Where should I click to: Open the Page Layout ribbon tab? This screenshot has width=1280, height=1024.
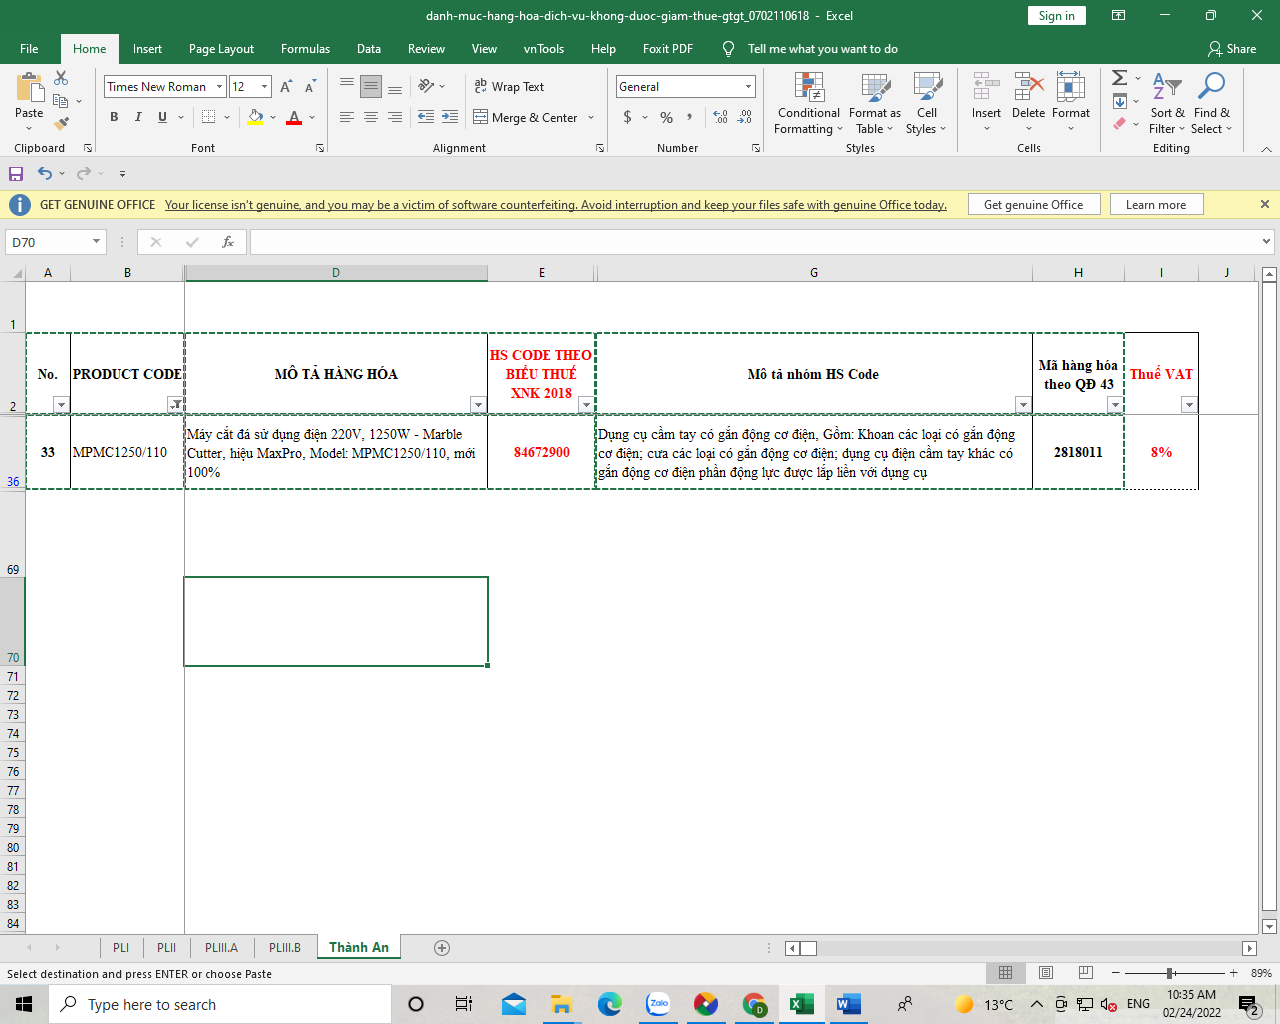pos(221,49)
